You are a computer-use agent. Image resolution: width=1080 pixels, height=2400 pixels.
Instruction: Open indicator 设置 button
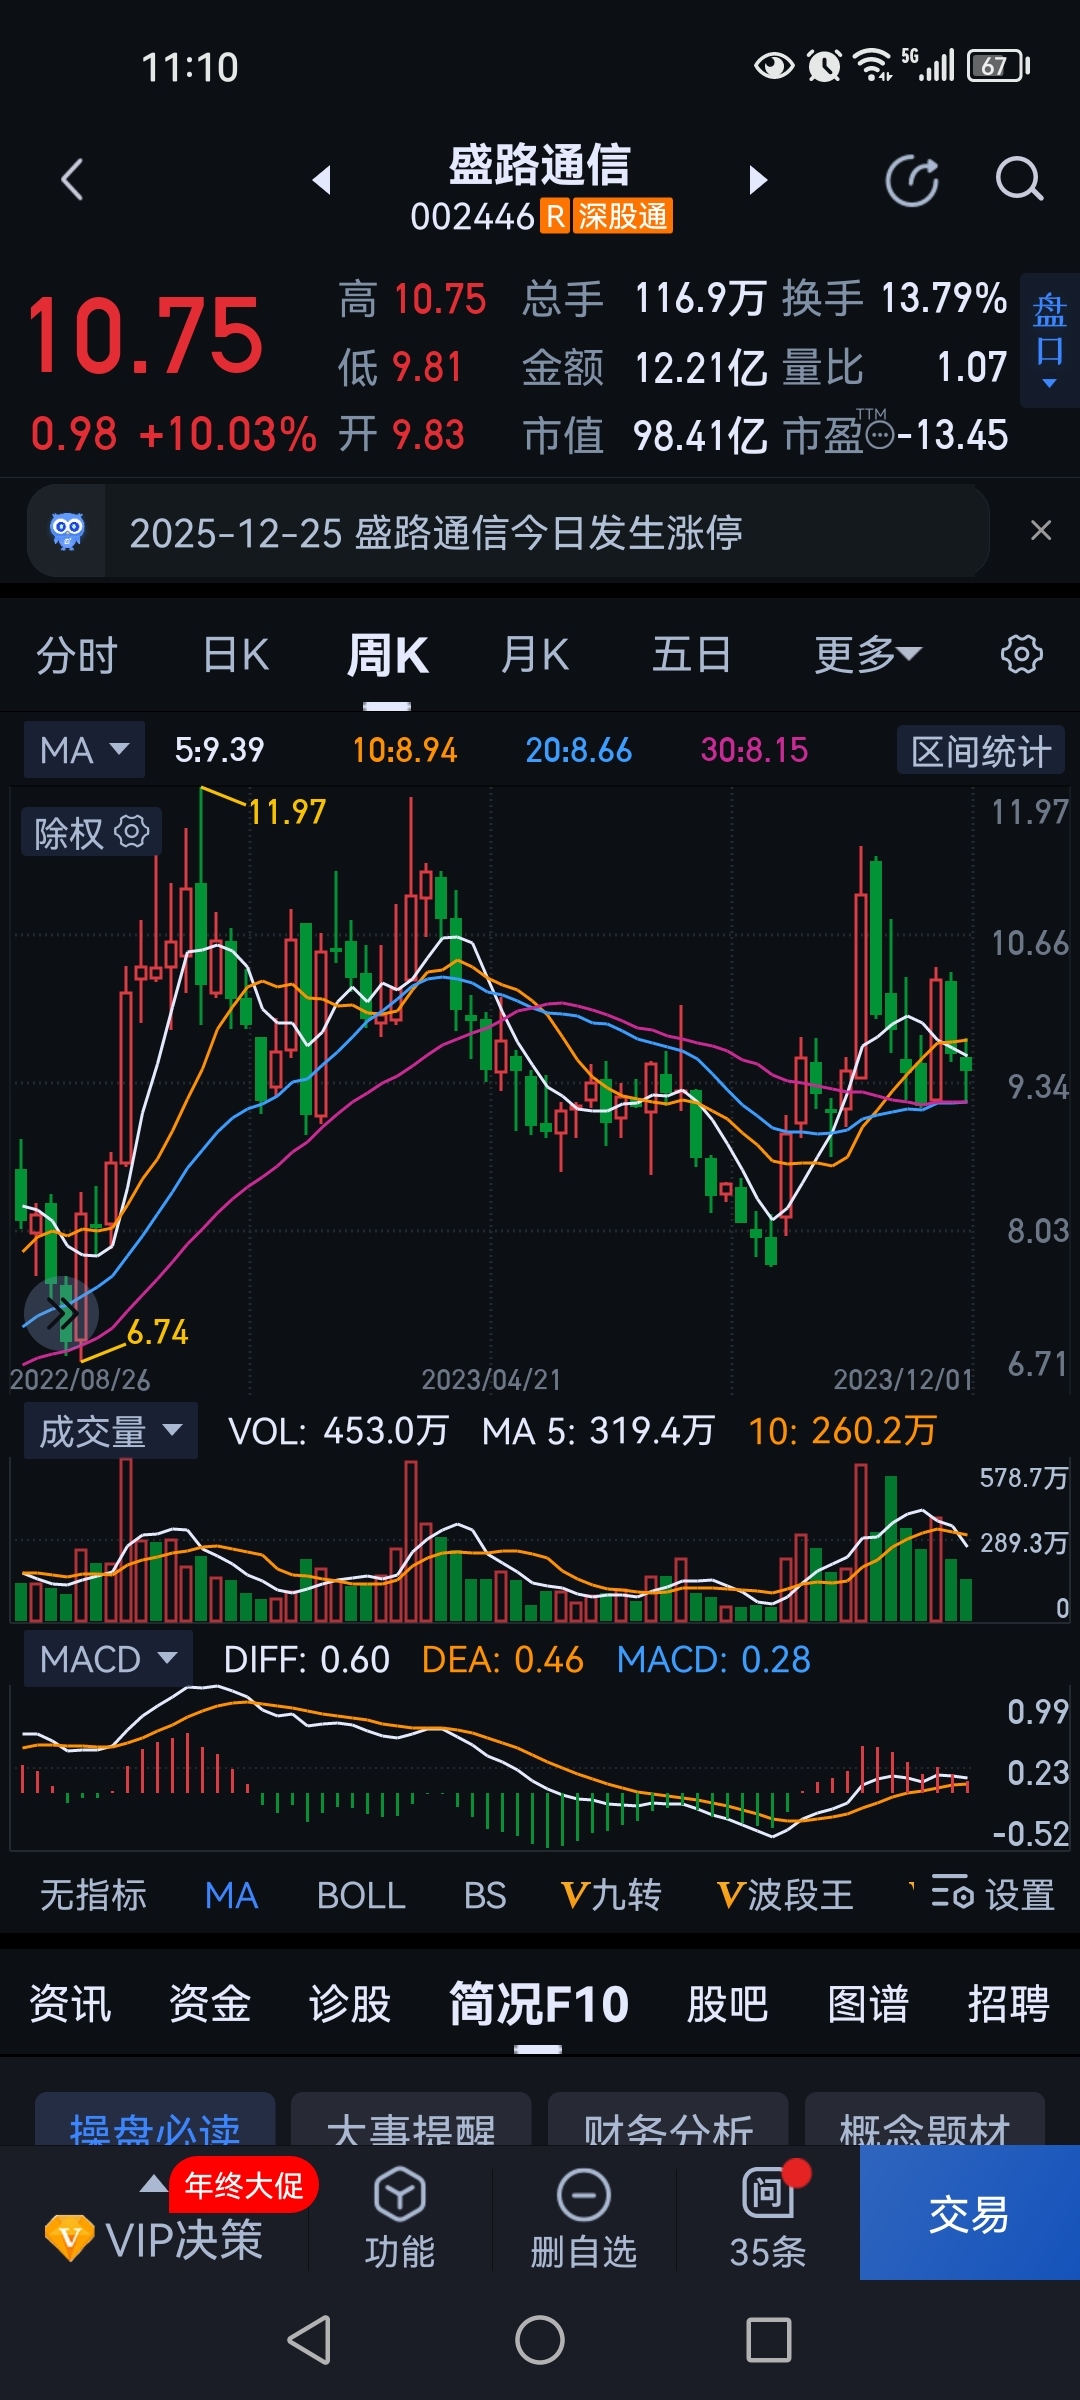pyautogui.click(x=992, y=1895)
